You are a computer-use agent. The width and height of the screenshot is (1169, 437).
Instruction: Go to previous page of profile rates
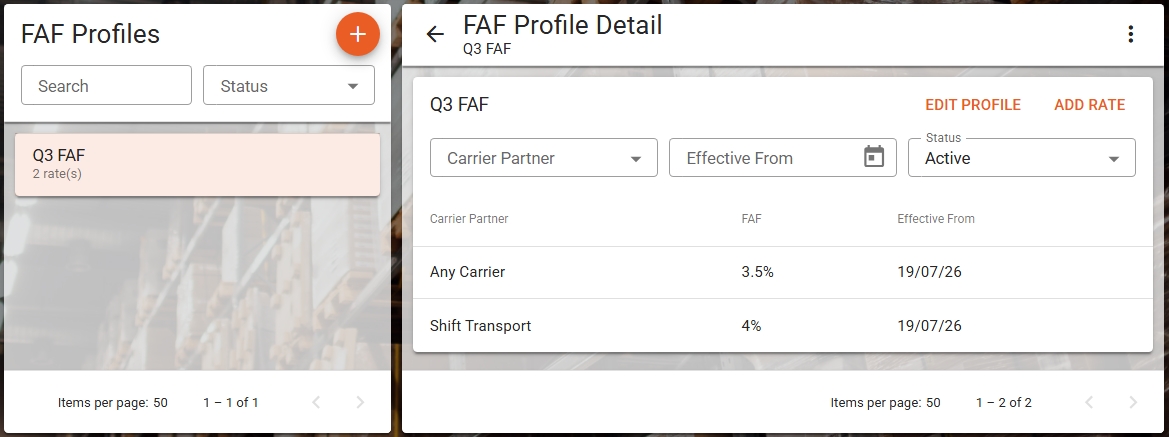(x=1089, y=403)
